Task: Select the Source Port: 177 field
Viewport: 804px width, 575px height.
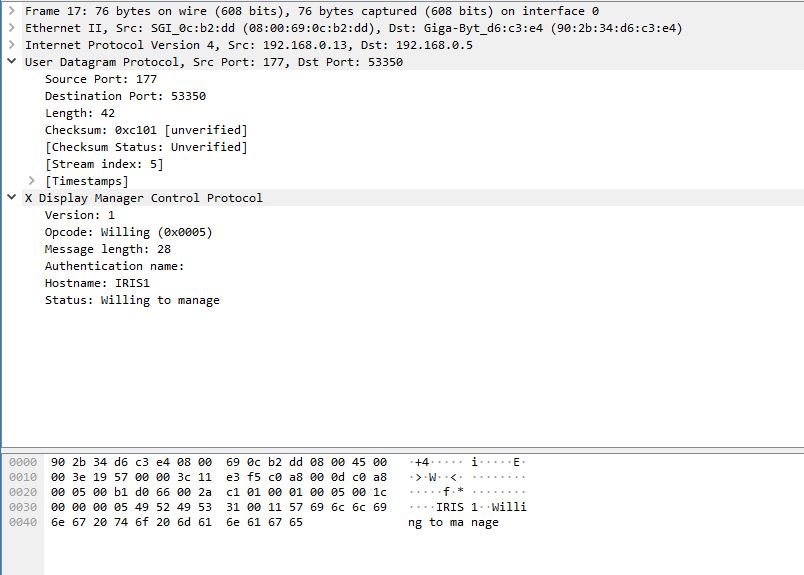Action: click(100, 79)
